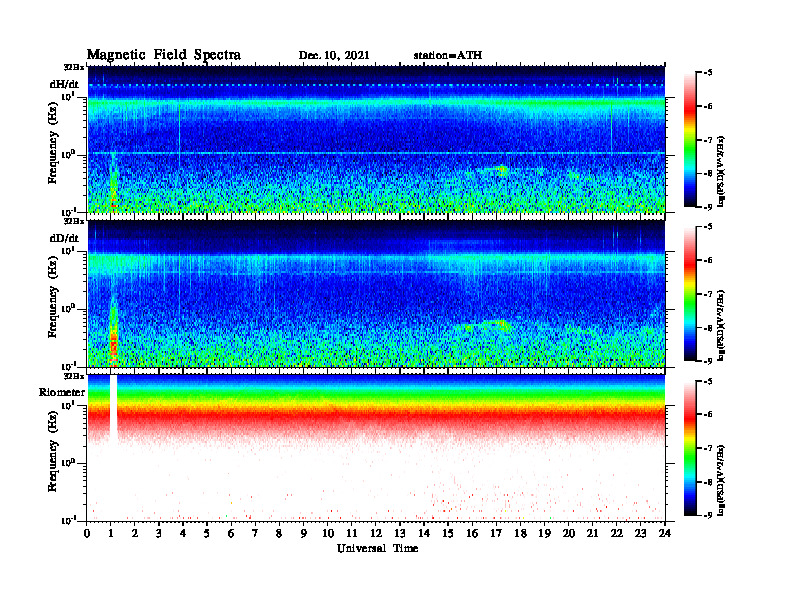The width and height of the screenshot is (792, 612).
Task: Click the 32Hz label atop the Riometer panel
Action: pyautogui.click(x=74, y=376)
